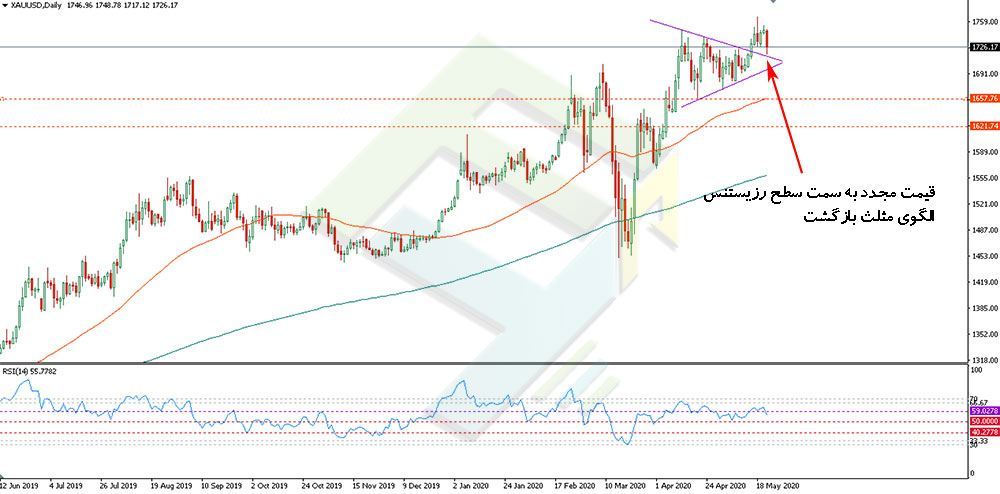Click the current price label 1726.17

984,47
